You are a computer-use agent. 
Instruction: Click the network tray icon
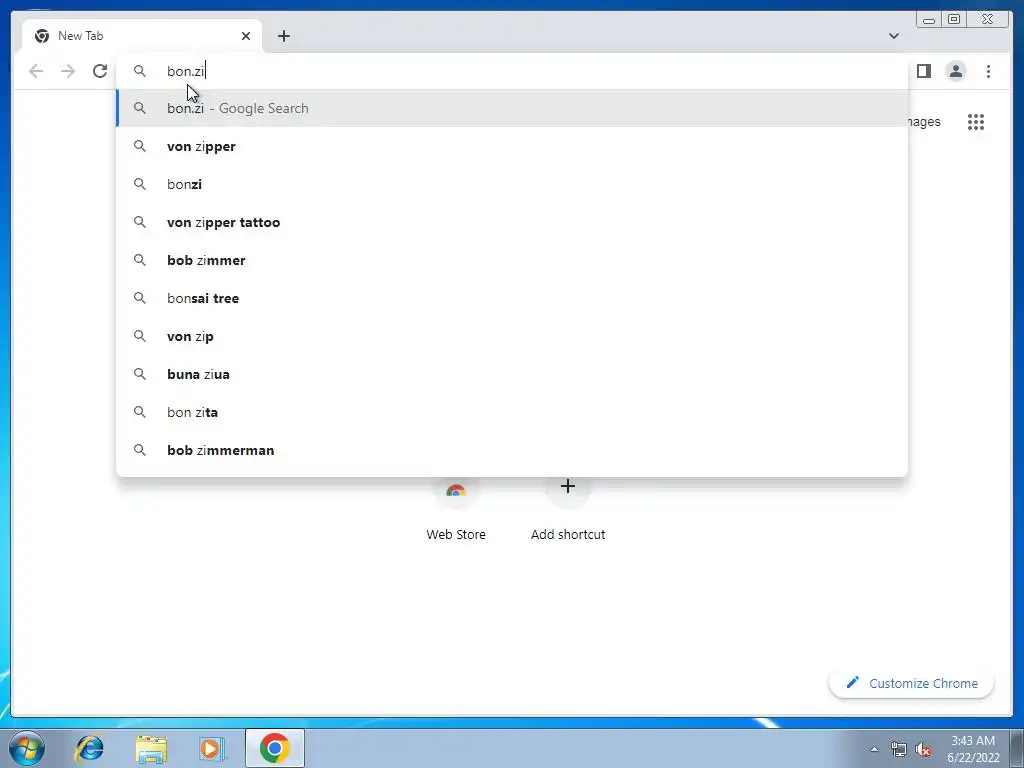(x=899, y=749)
